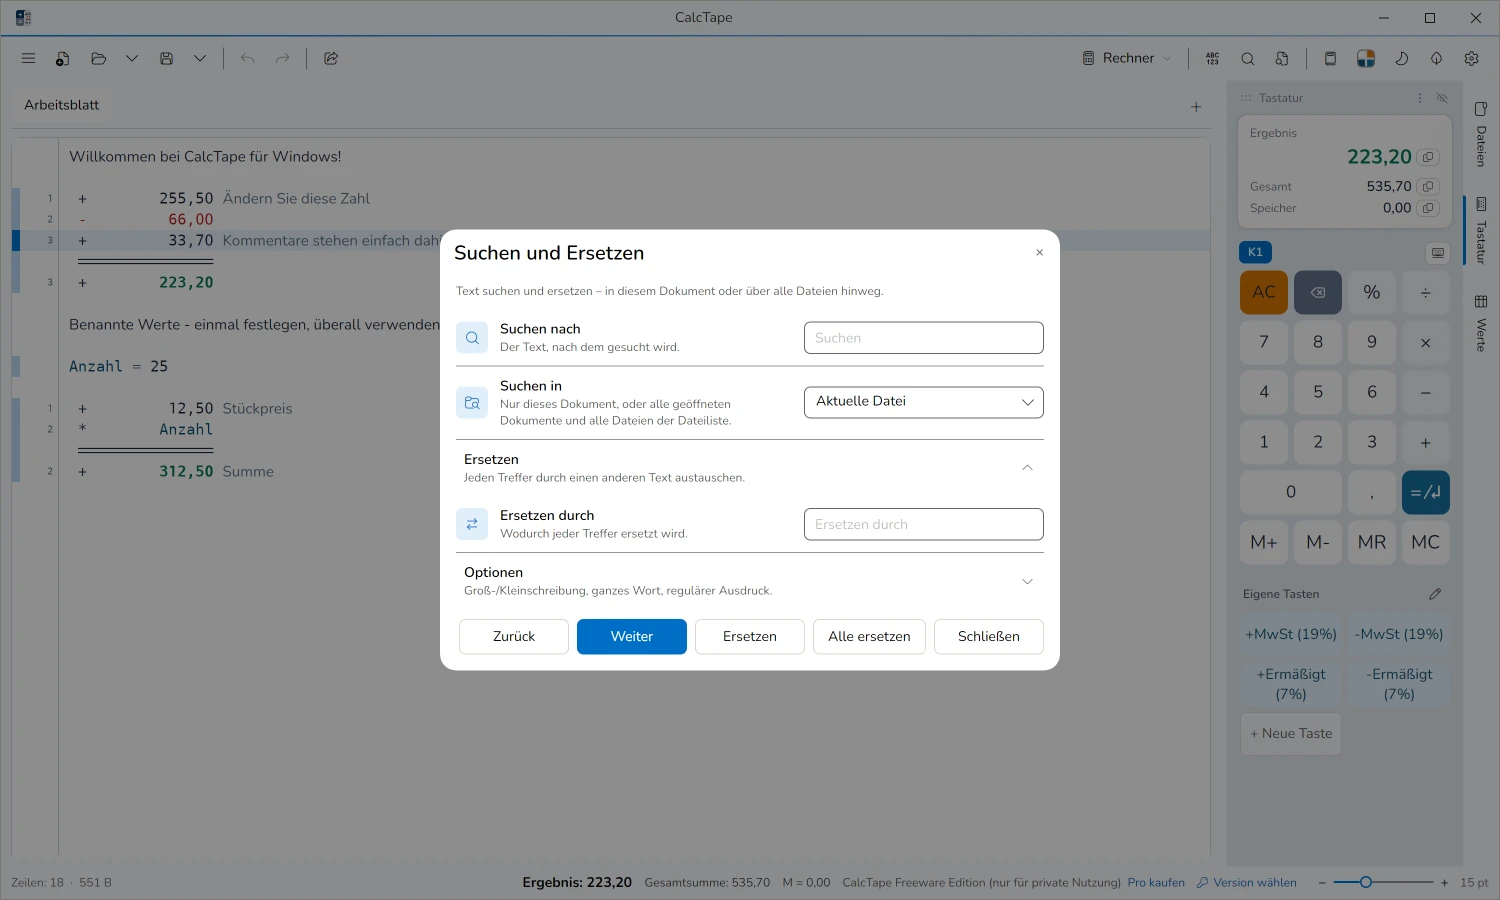Click the magnifier search toolbar icon
This screenshot has width=1500, height=900.
point(1248,58)
